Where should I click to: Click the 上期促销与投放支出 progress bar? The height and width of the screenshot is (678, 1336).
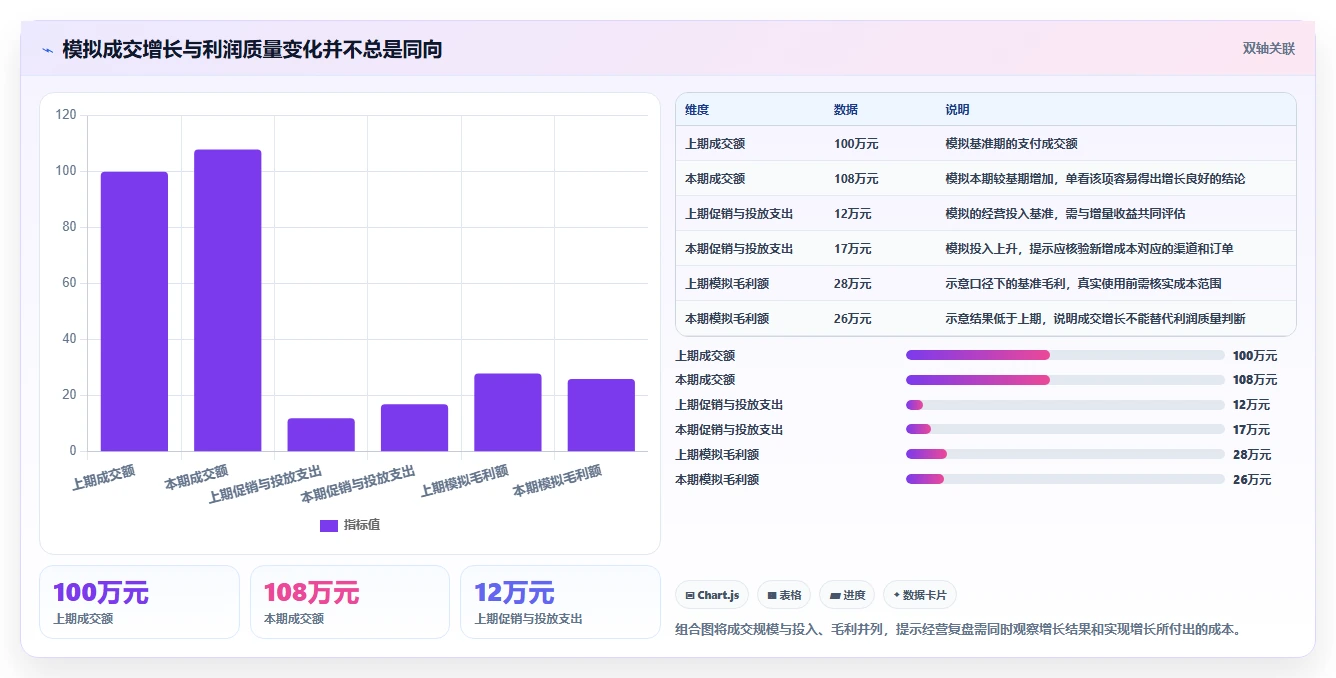coord(1065,405)
